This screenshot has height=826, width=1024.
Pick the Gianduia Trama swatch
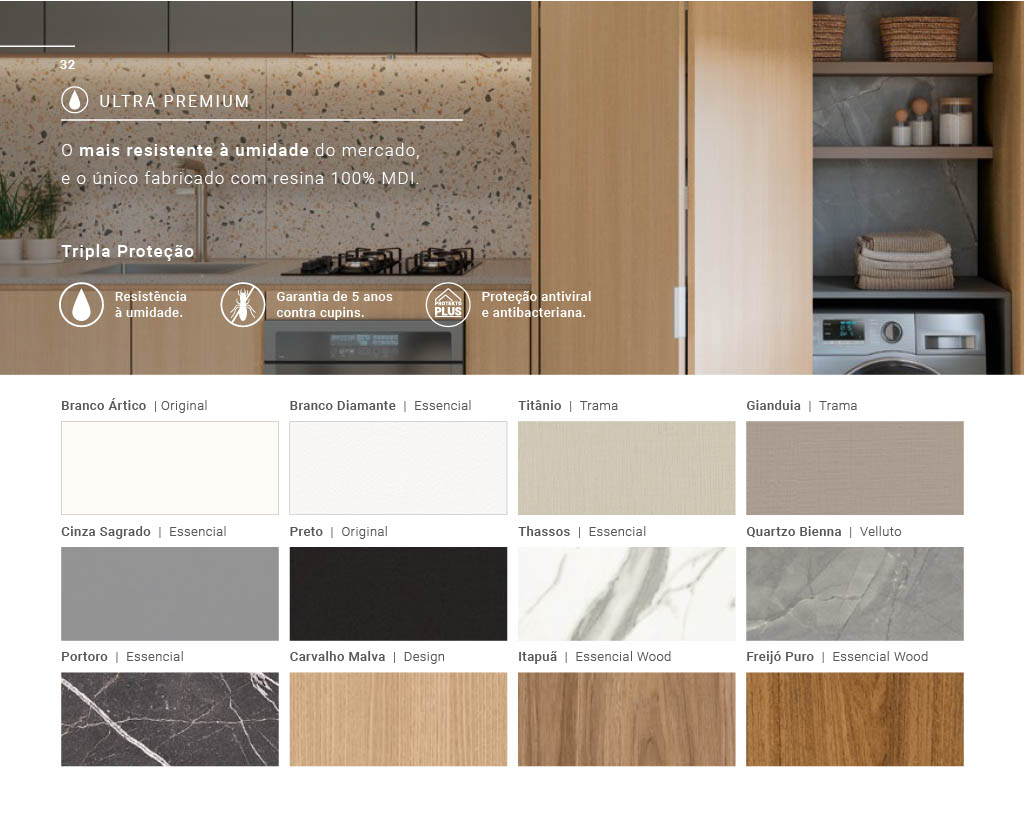(x=855, y=468)
